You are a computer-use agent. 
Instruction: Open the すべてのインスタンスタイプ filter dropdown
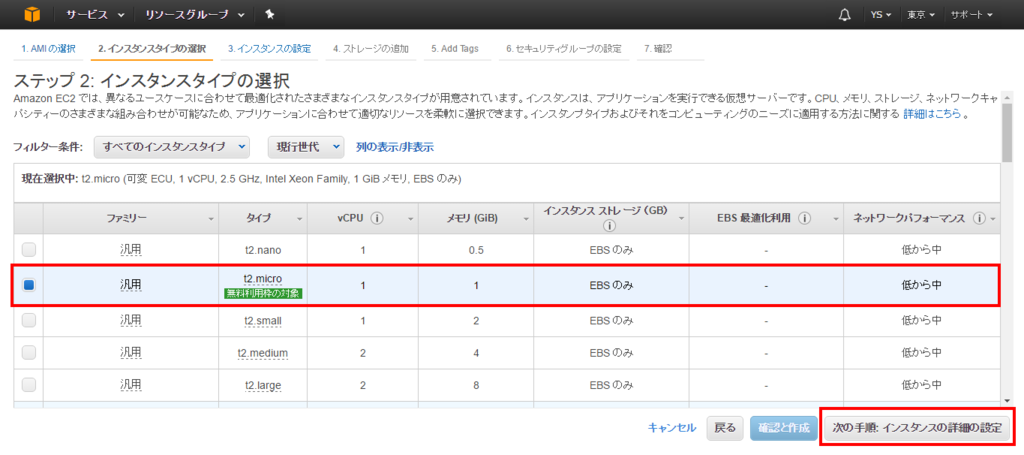pyautogui.click(x=172, y=147)
